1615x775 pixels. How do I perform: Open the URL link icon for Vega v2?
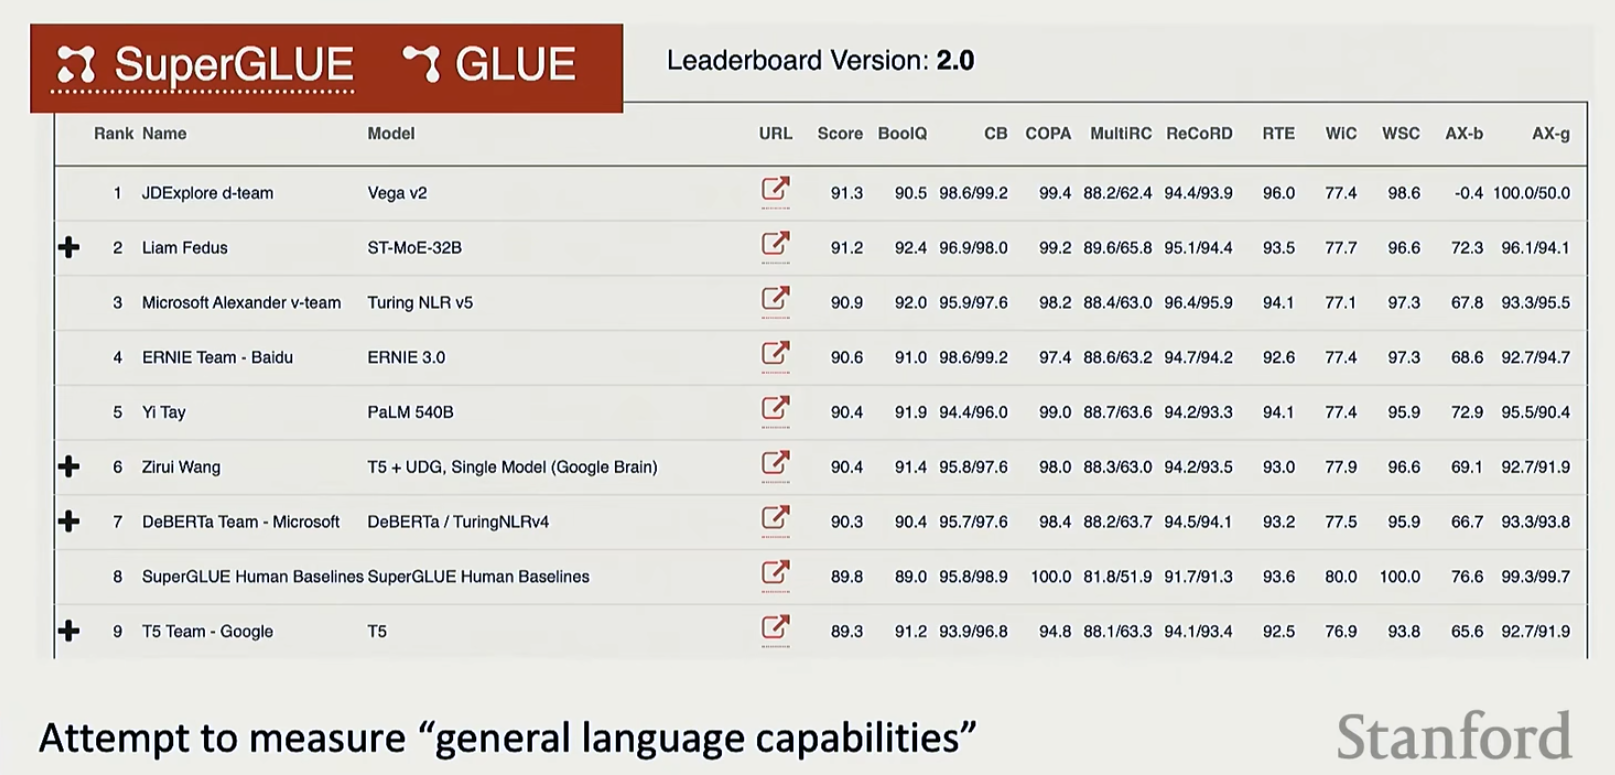(x=775, y=189)
